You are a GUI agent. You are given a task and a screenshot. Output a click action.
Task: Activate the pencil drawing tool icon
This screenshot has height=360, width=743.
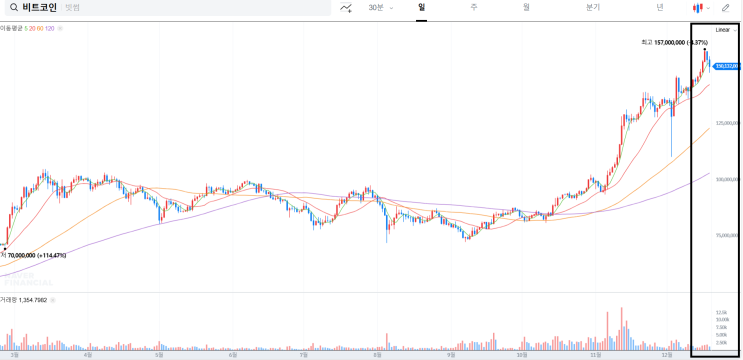click(725, 8)
